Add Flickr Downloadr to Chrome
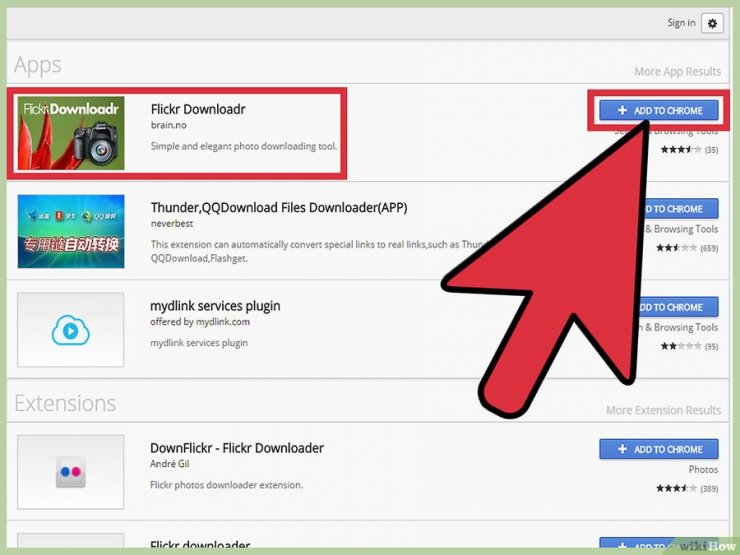Image resolution: width=740 pixels, height=555 pixels. pos(659,110)
